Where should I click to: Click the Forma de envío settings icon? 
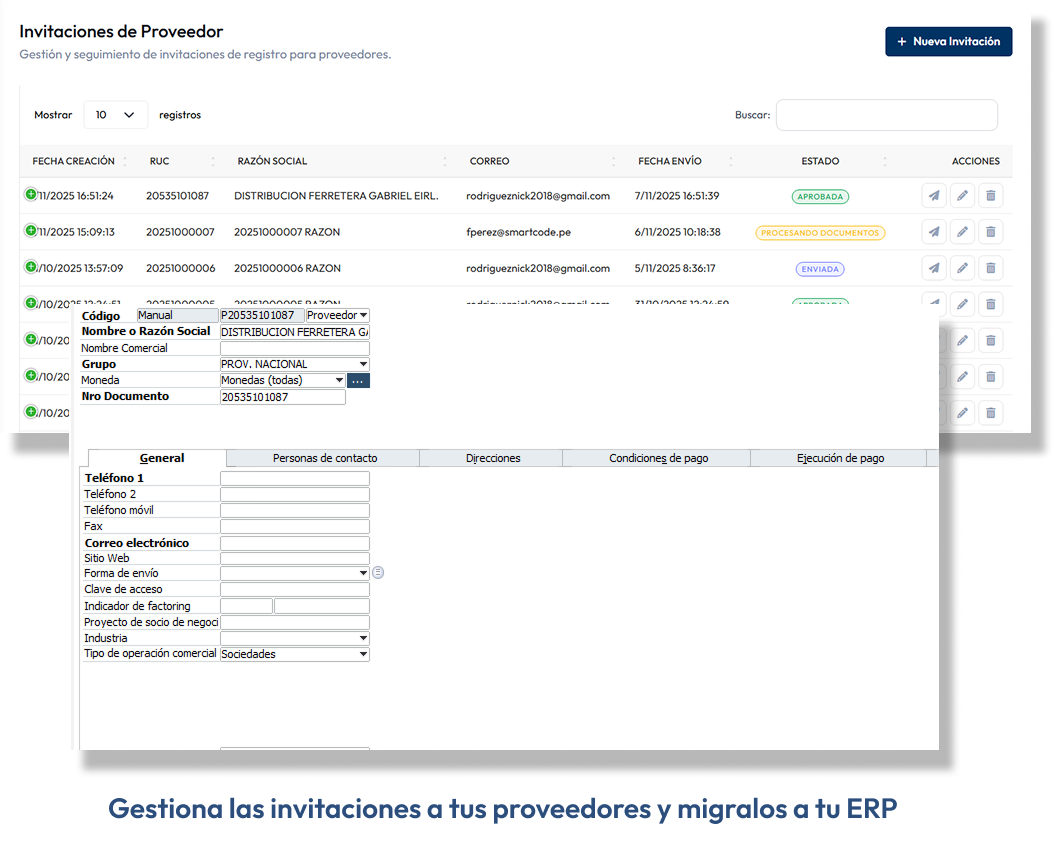pyautogui.click(x=378, y=573)
